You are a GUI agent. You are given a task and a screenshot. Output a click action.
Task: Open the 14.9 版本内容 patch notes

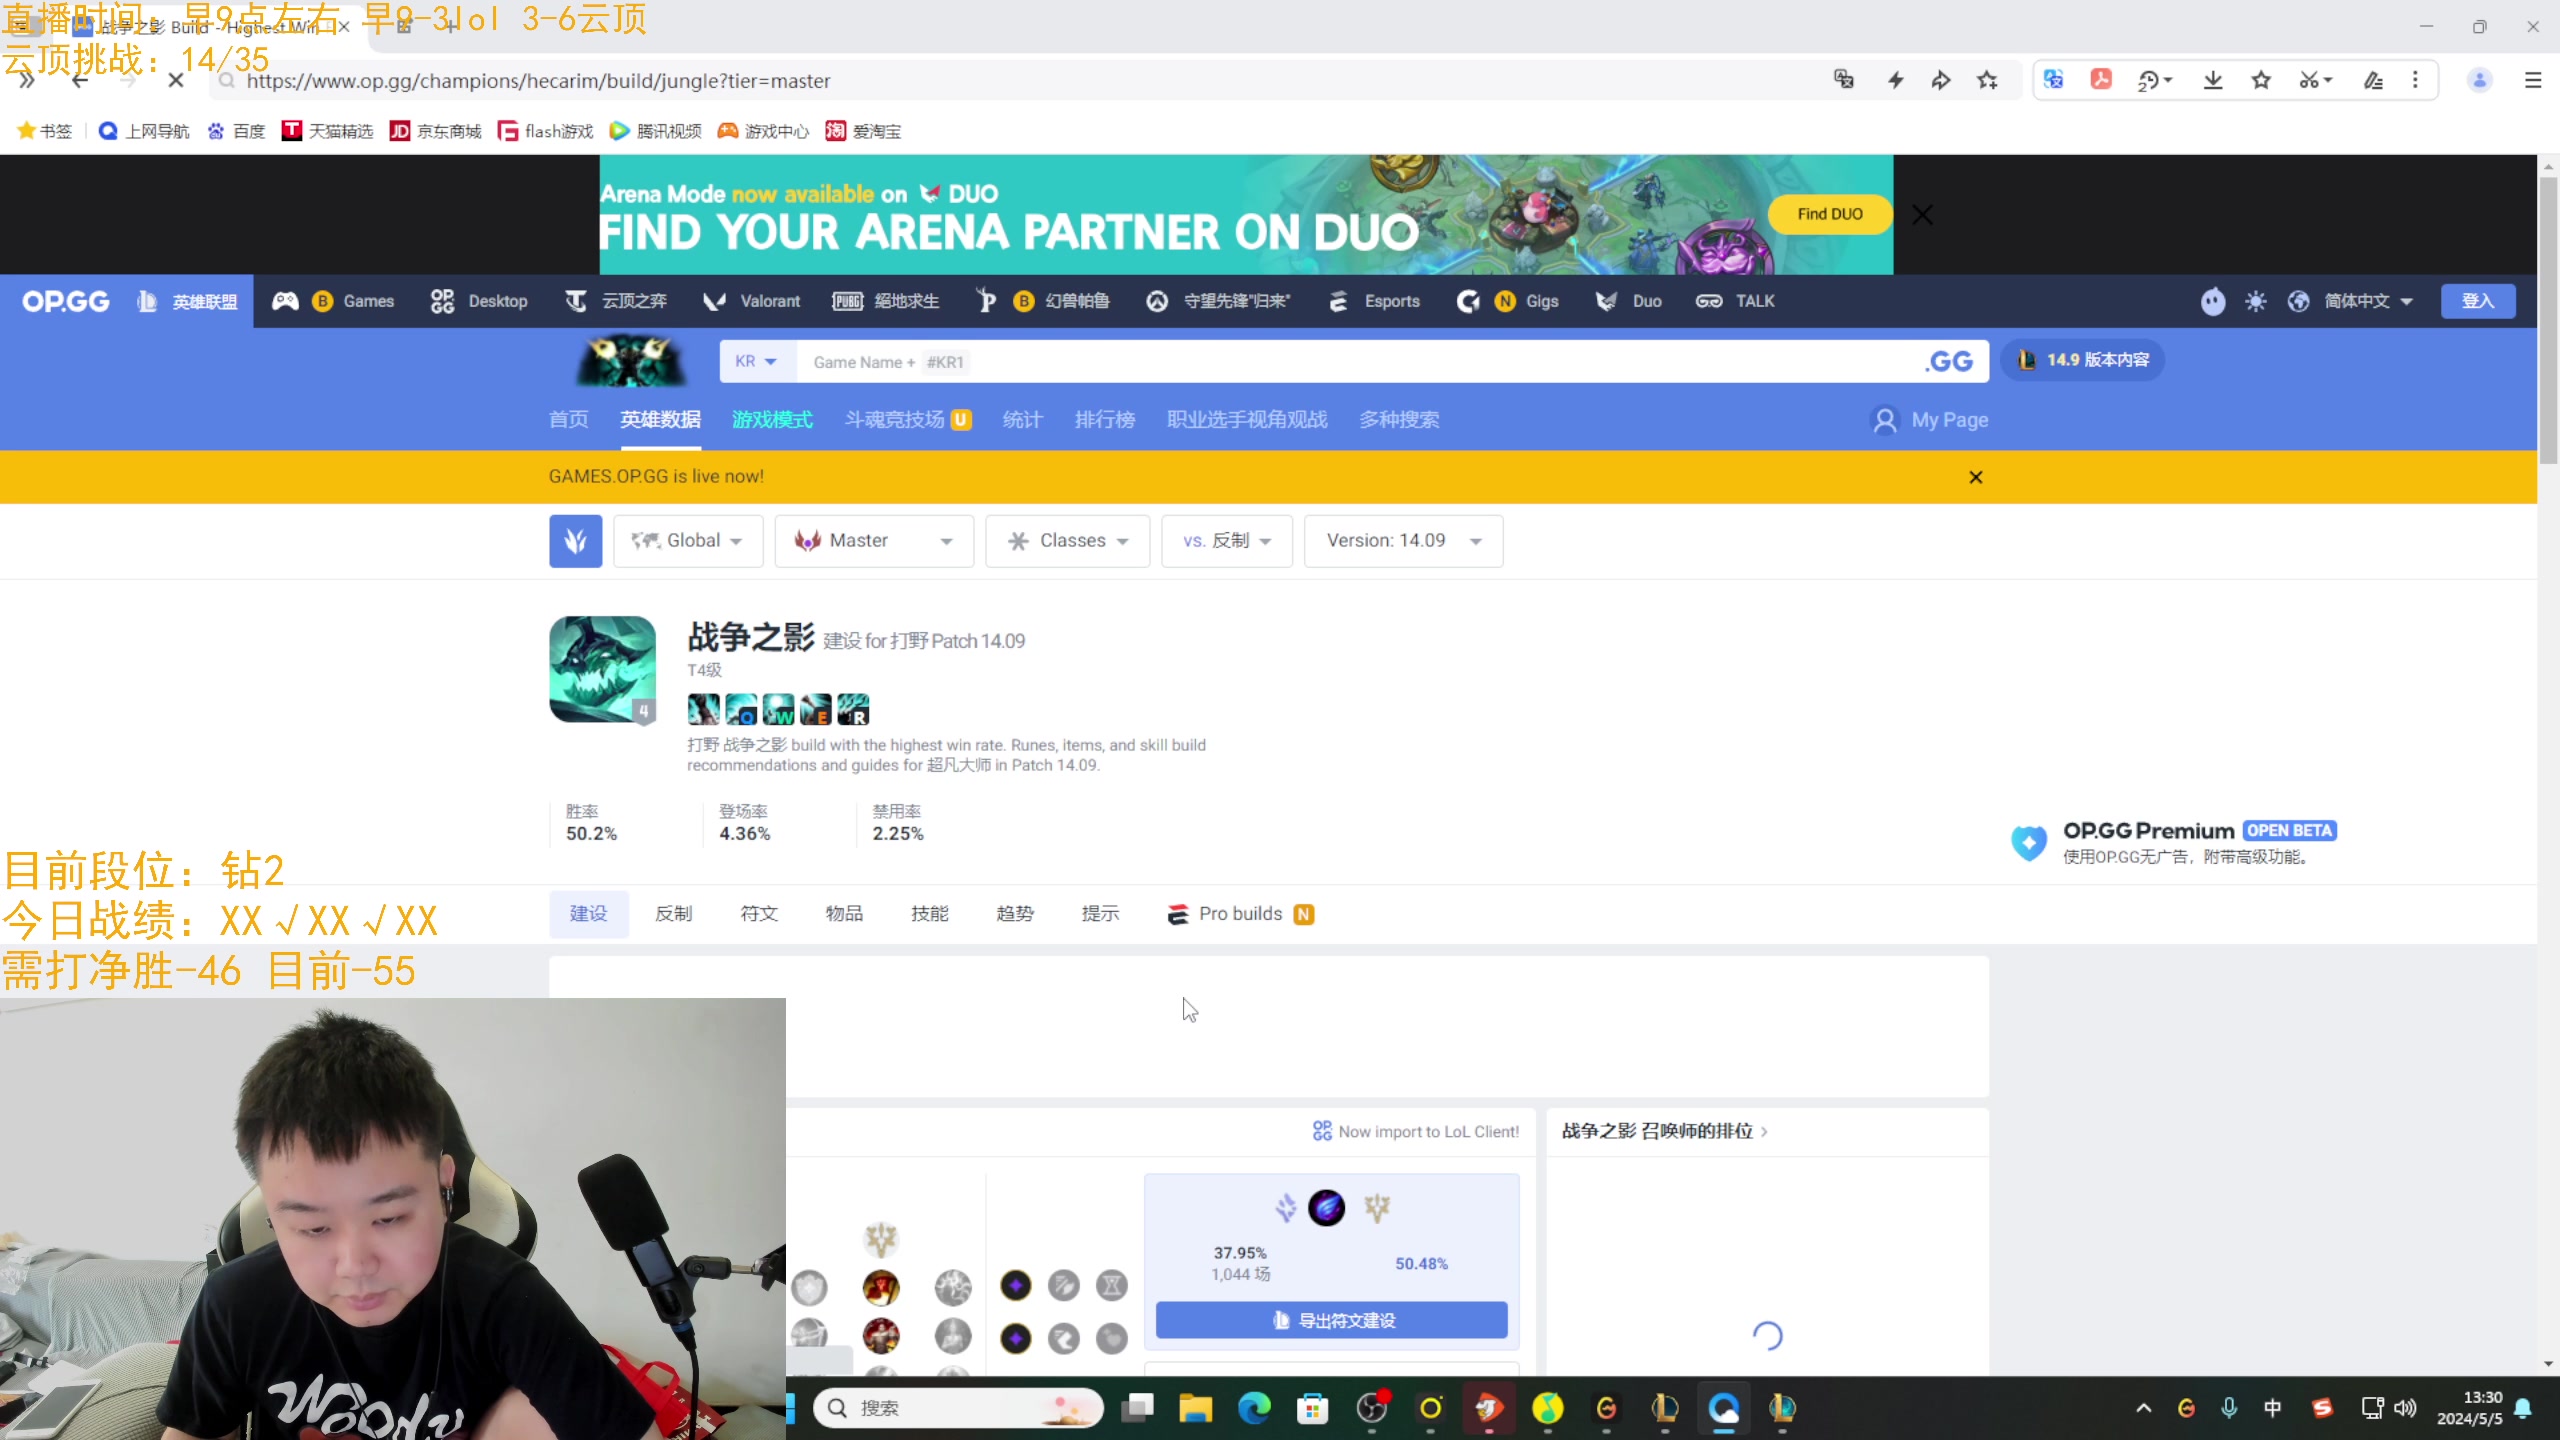[2084, 360]
